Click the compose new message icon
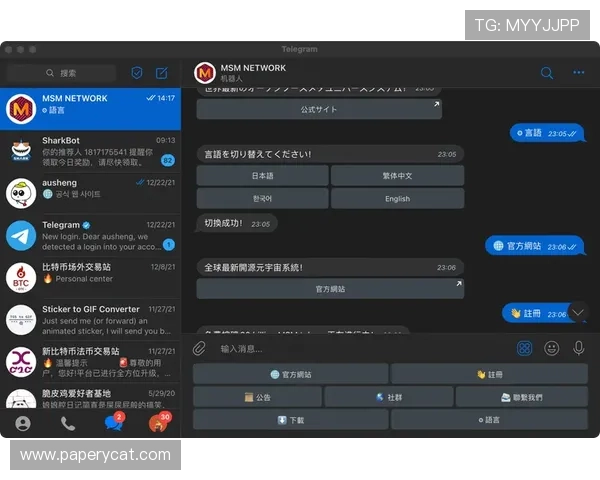Screen dimensions: 600x480 pyautogui.click(x=161, y=73)
